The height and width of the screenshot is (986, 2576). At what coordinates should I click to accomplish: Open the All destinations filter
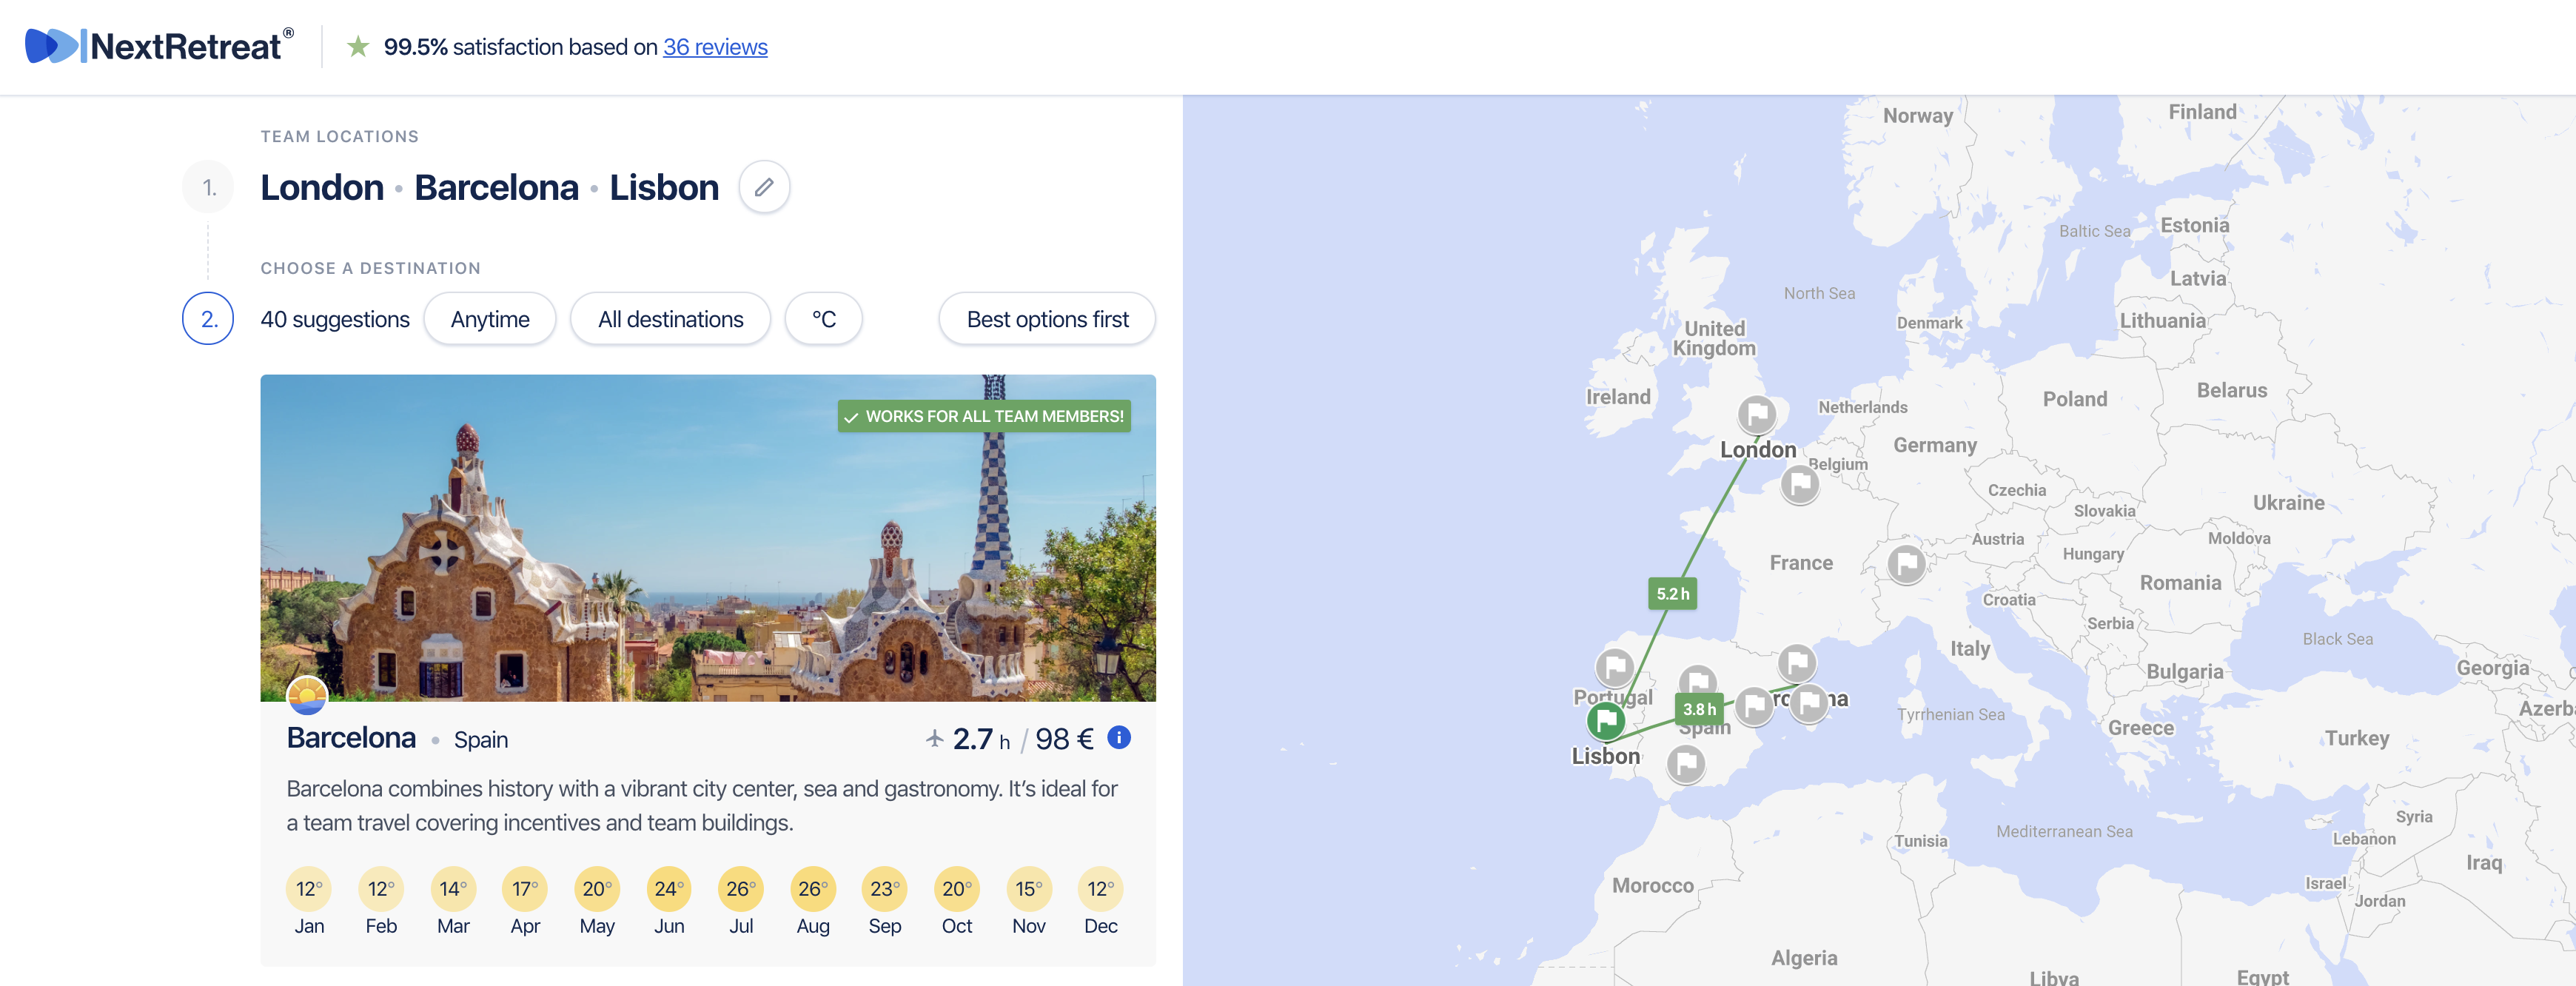(x=670, y=318)
